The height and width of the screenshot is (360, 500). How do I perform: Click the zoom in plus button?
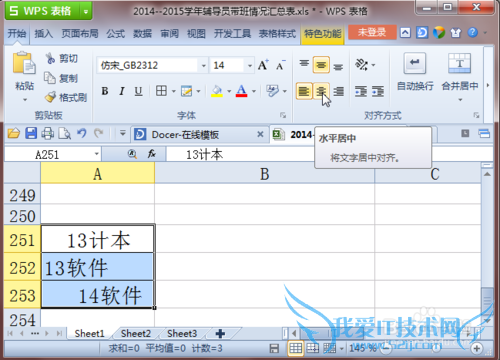[x=476, y=349]
